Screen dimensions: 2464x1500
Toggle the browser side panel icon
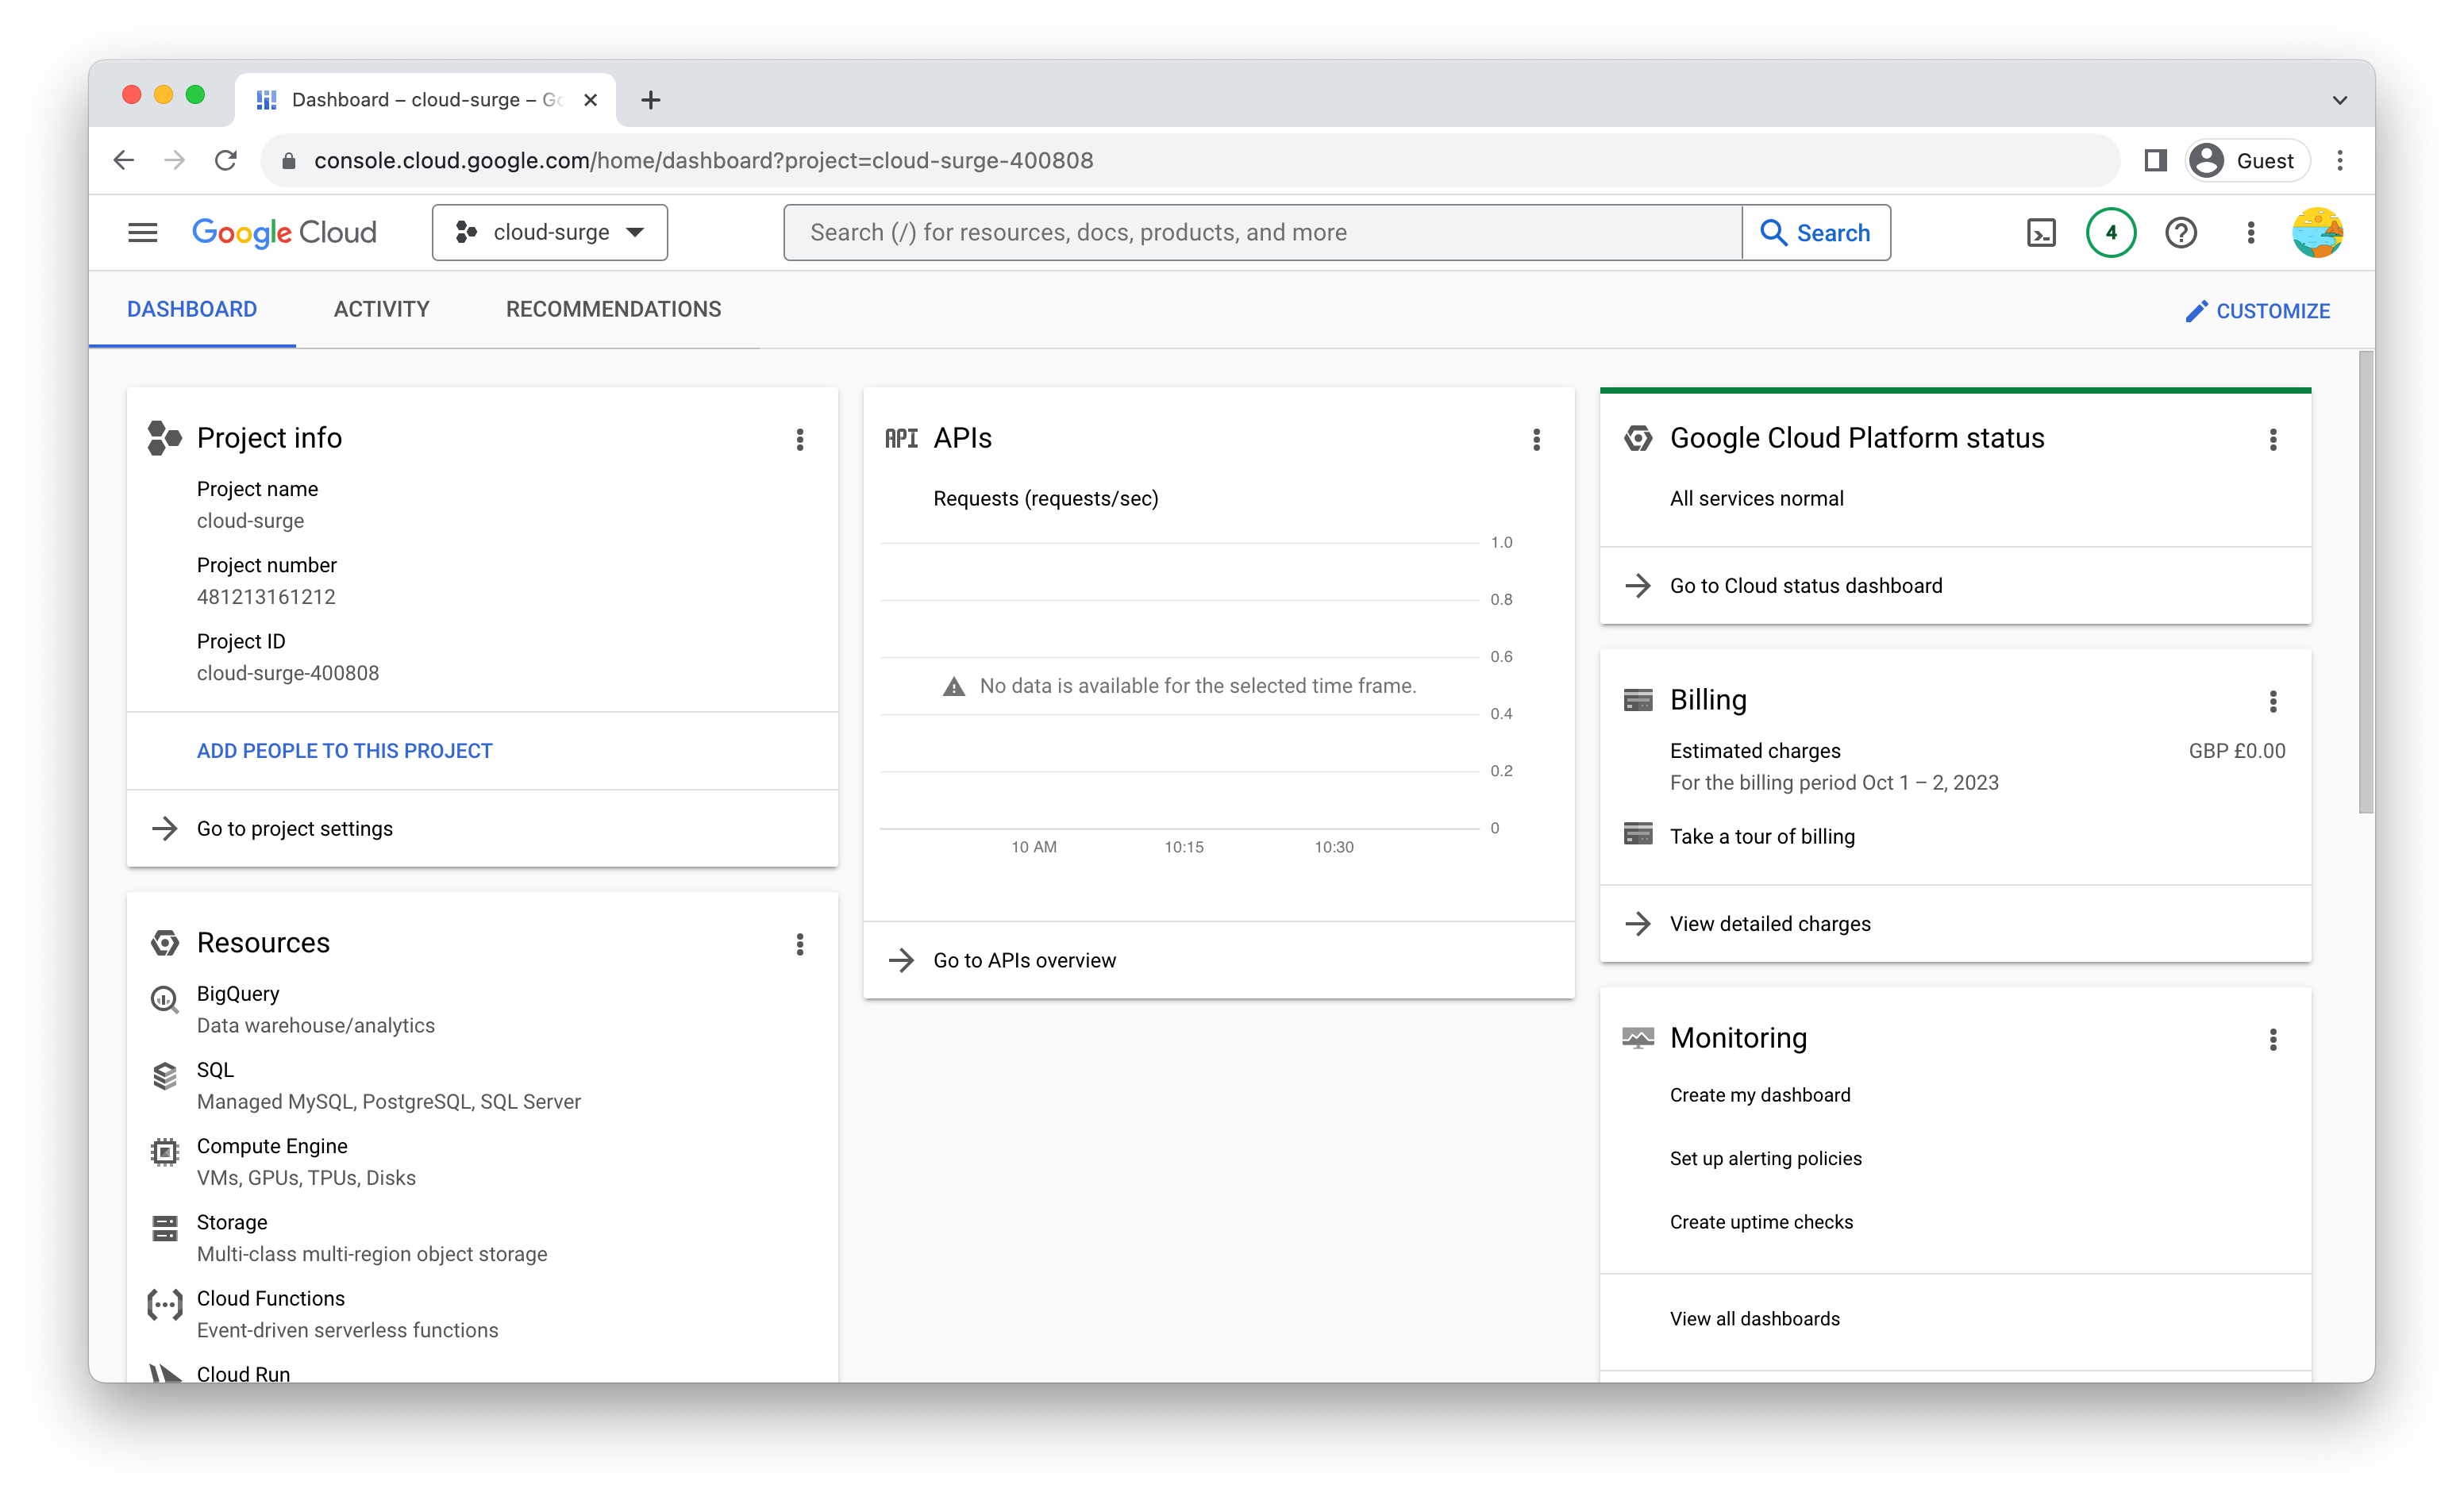(x=2155, y=160)
